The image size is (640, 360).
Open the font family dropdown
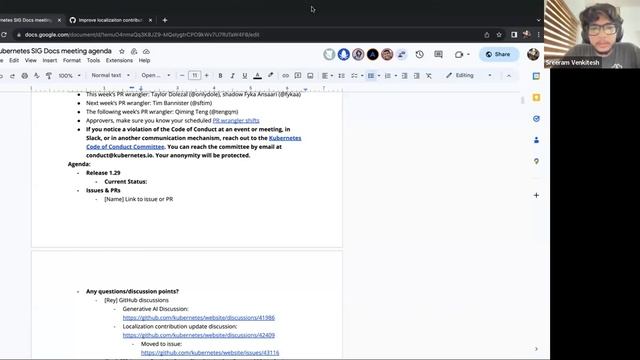coord(156,76)
